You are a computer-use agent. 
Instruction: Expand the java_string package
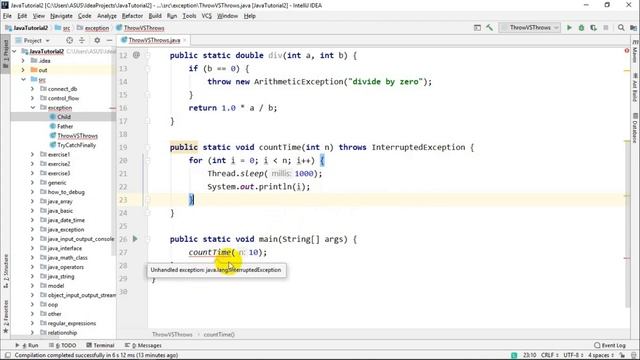pyautogui.click(x=33, y=276)
